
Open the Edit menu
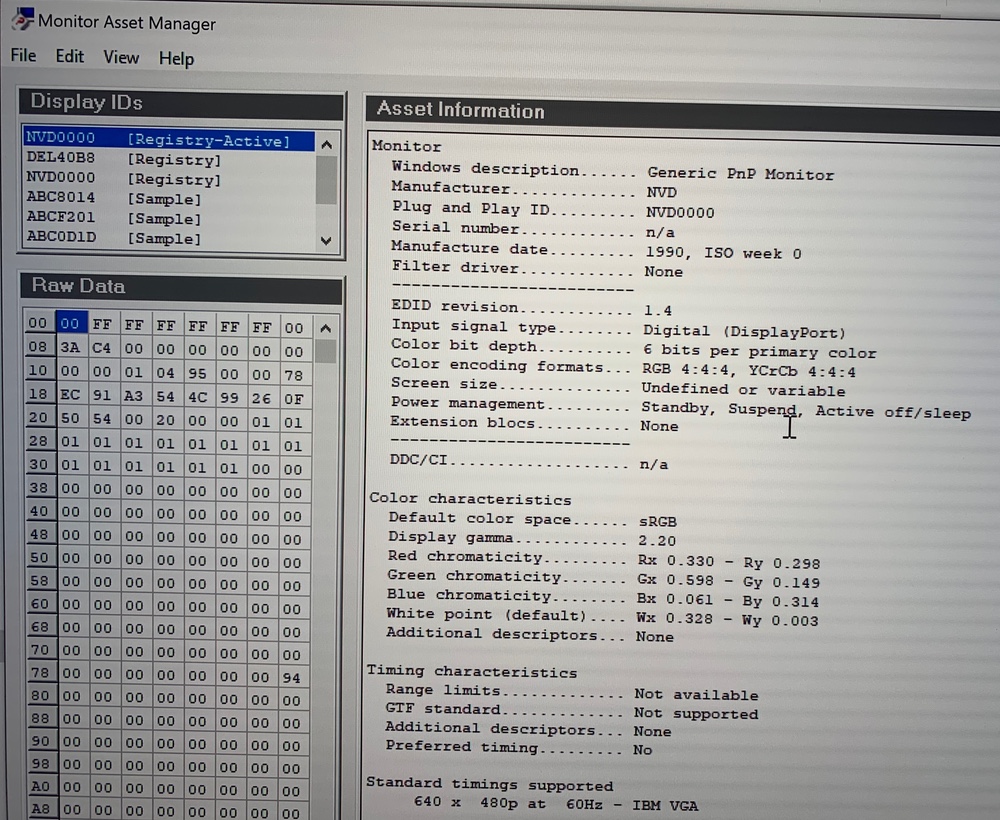(x=70, y=56)
